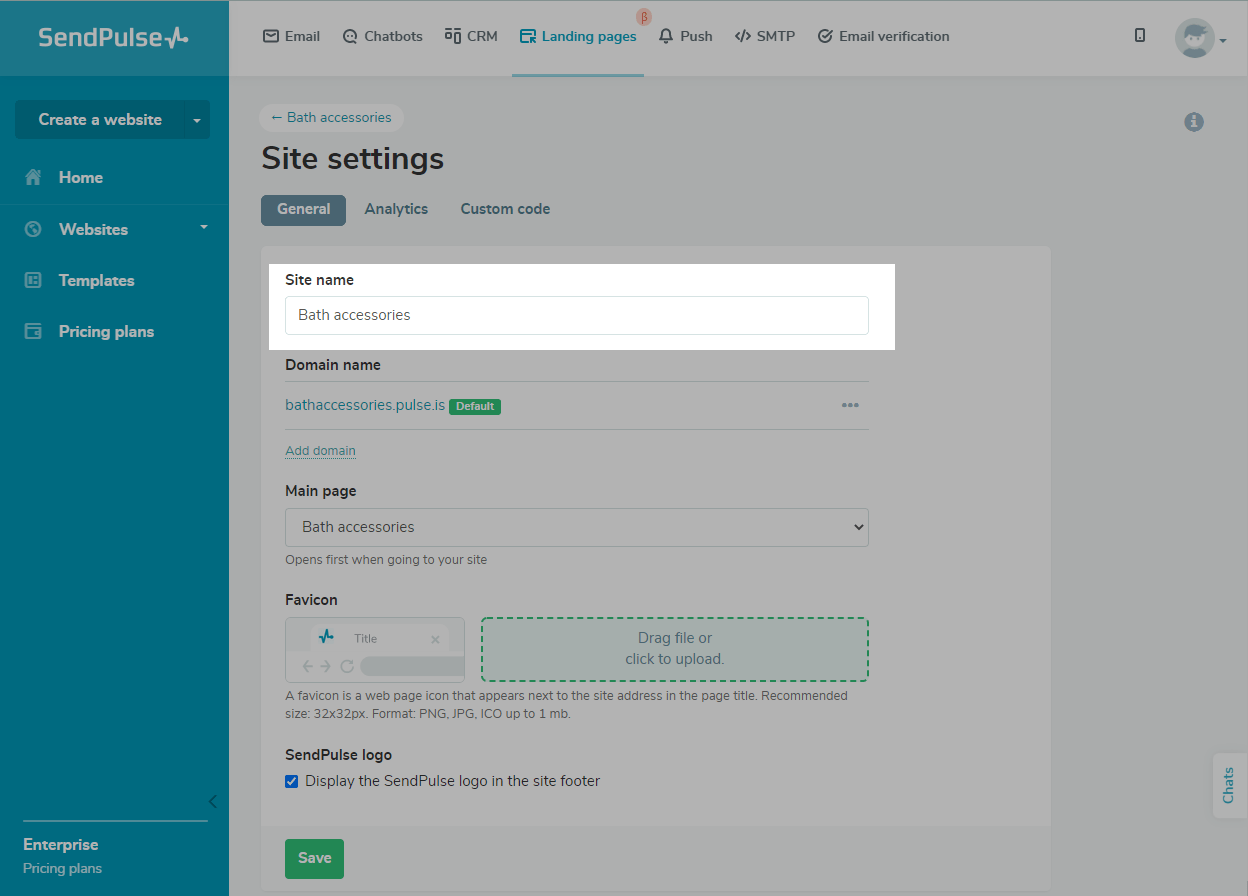The image size is (1248, 896).
Task: Click the favicon preview thumbnail
Action: tap(375, 650)
